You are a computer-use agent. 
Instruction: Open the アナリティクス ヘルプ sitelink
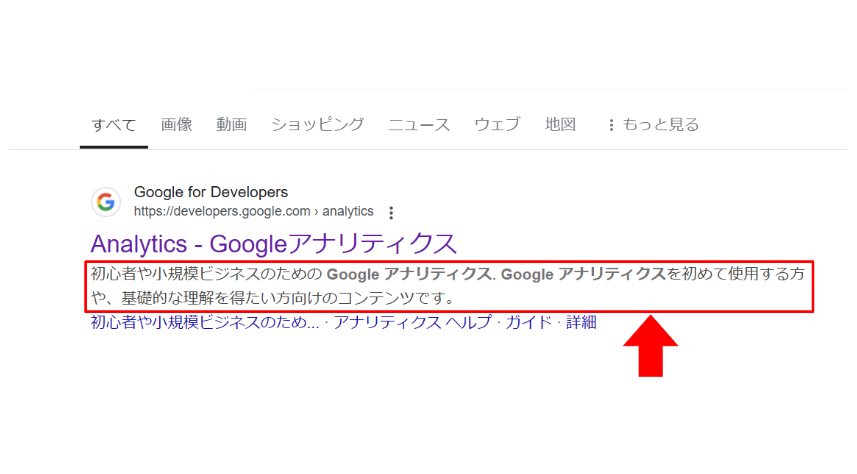click(x=413, y=322)
